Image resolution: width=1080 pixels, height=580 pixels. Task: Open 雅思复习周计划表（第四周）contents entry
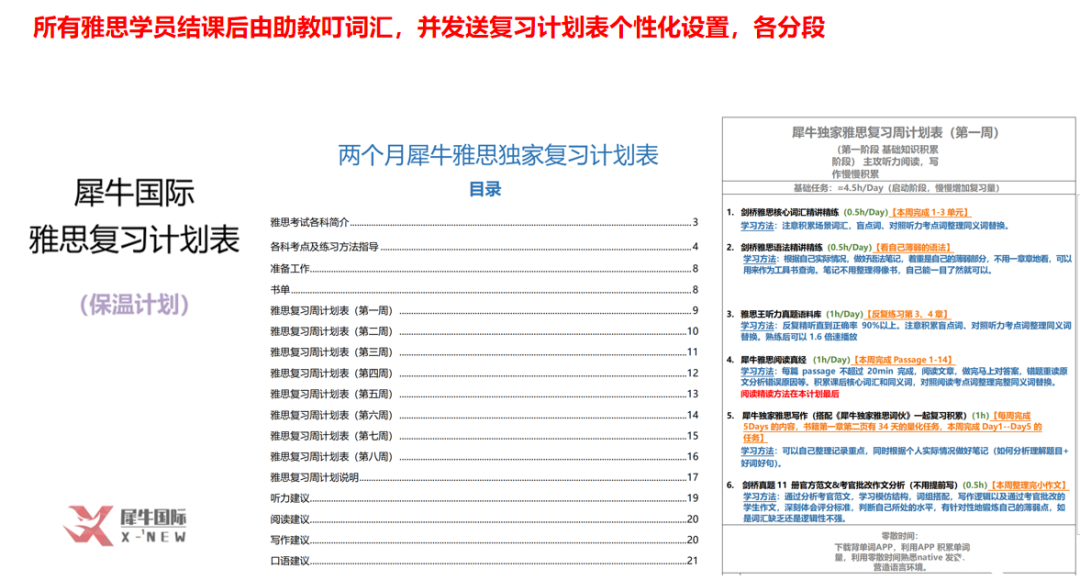484,373
